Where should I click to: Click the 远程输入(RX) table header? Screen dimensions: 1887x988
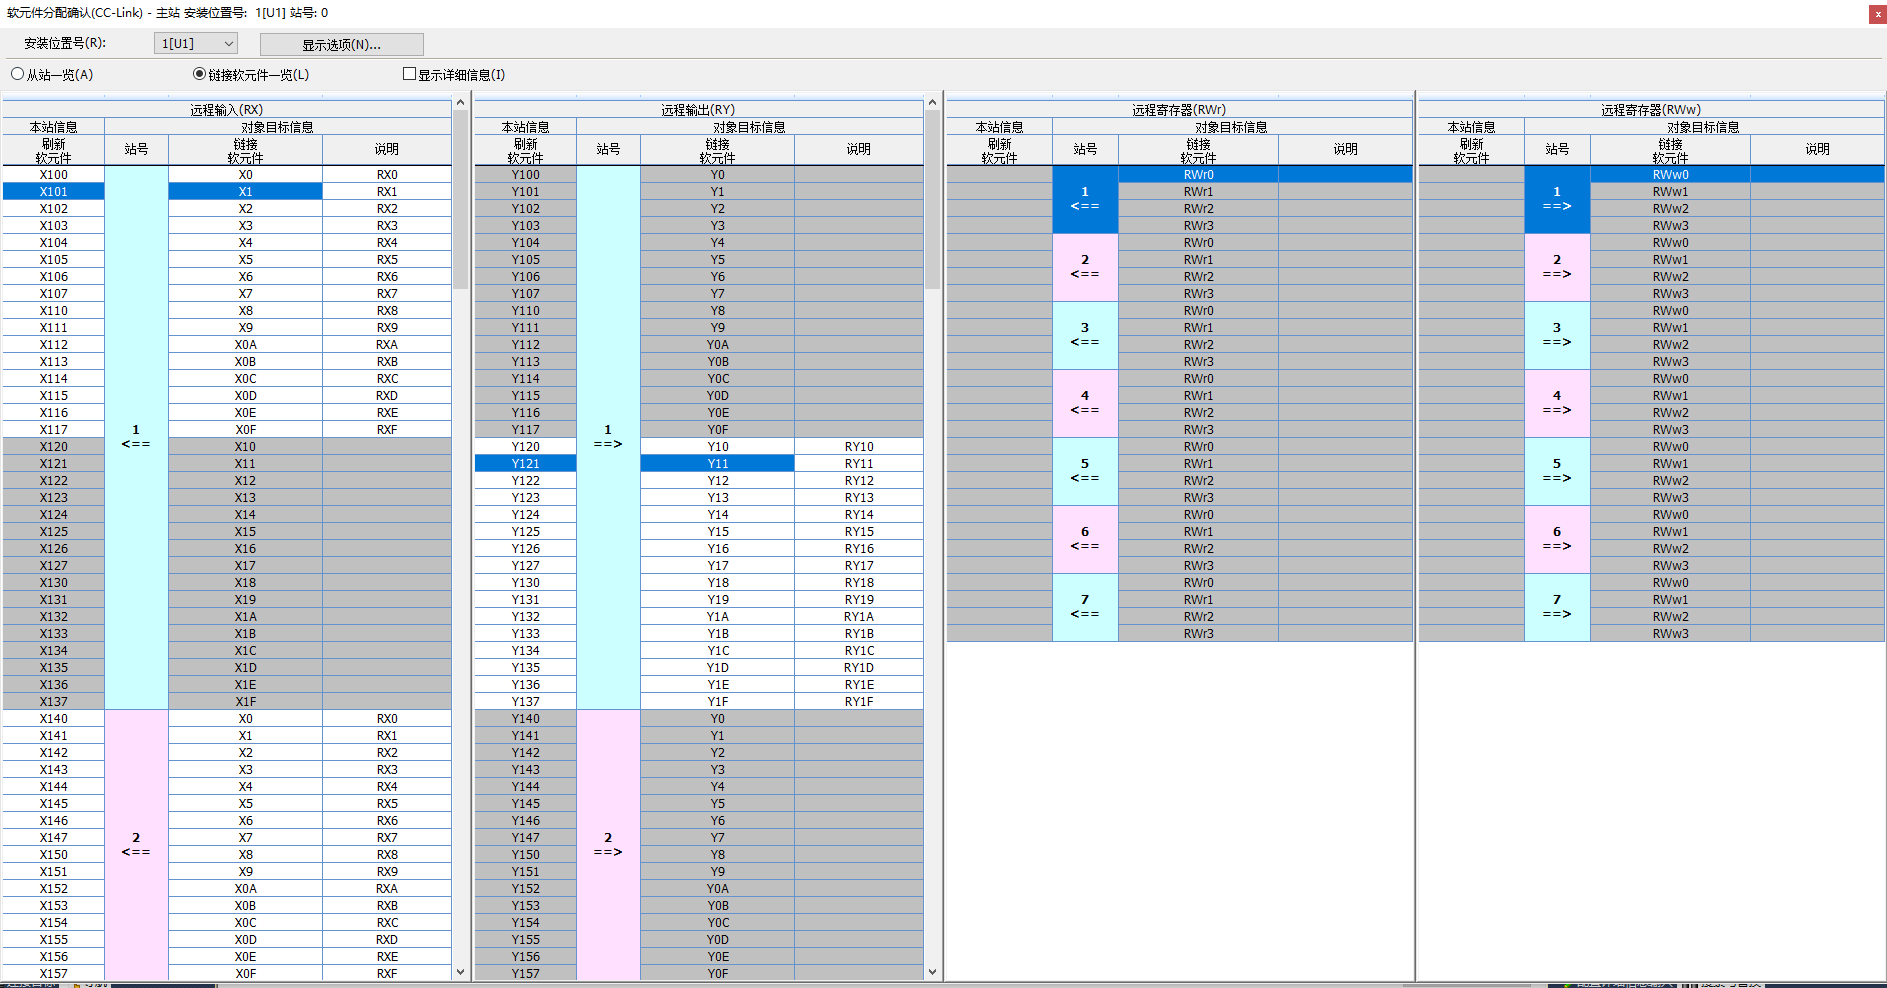pyautogui.click(x=227, y=110)
